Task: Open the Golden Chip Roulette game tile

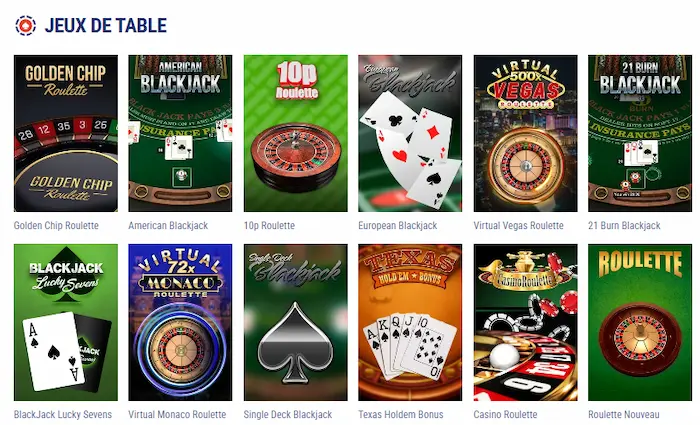Action: tap(66, 133)
